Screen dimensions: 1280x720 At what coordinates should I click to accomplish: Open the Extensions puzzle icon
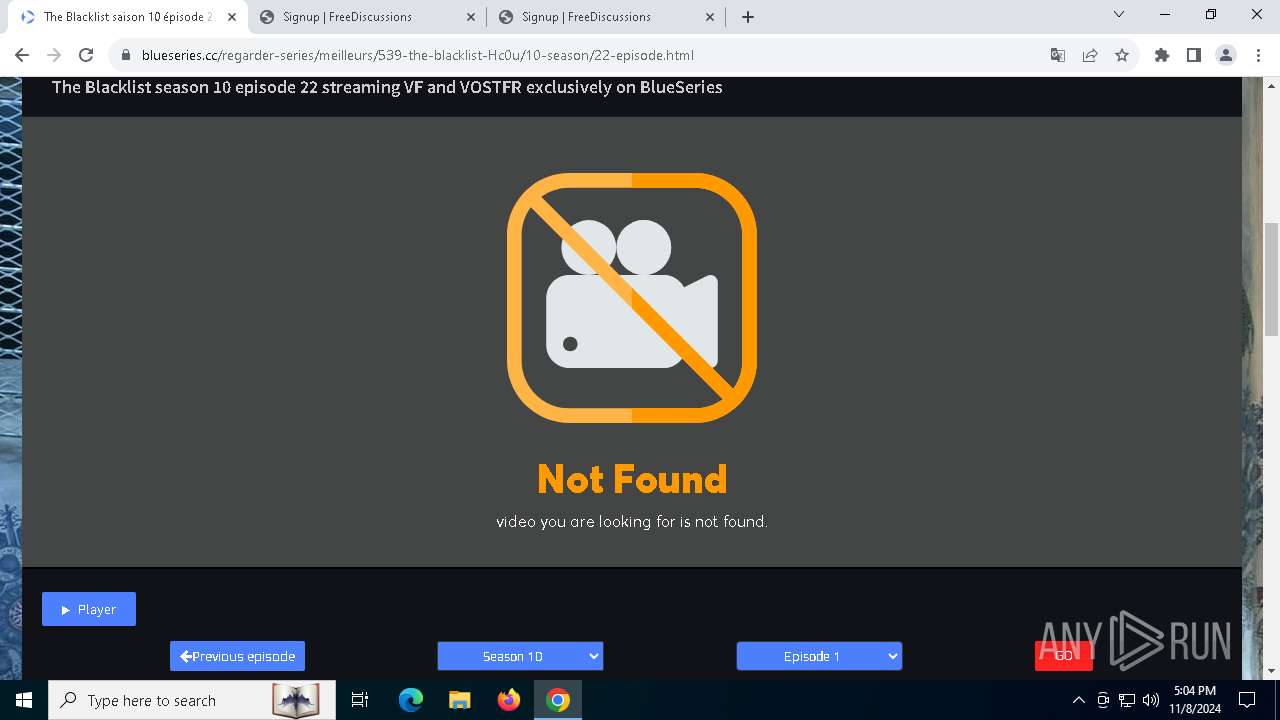click(1162, 55)
